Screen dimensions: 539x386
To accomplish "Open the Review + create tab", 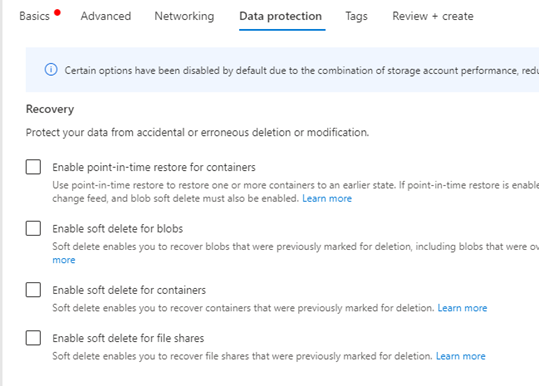I will pyautogui.click(x=433, y=16).
